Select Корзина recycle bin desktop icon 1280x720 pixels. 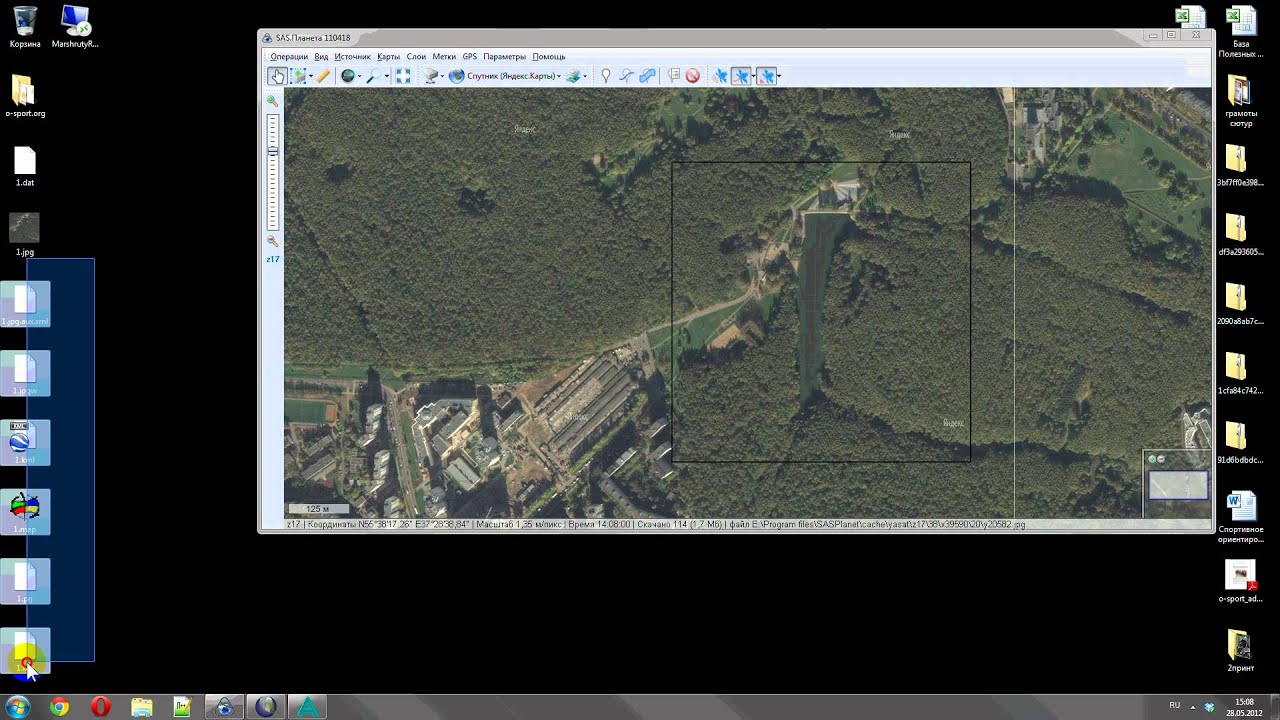tap(25, 26)
